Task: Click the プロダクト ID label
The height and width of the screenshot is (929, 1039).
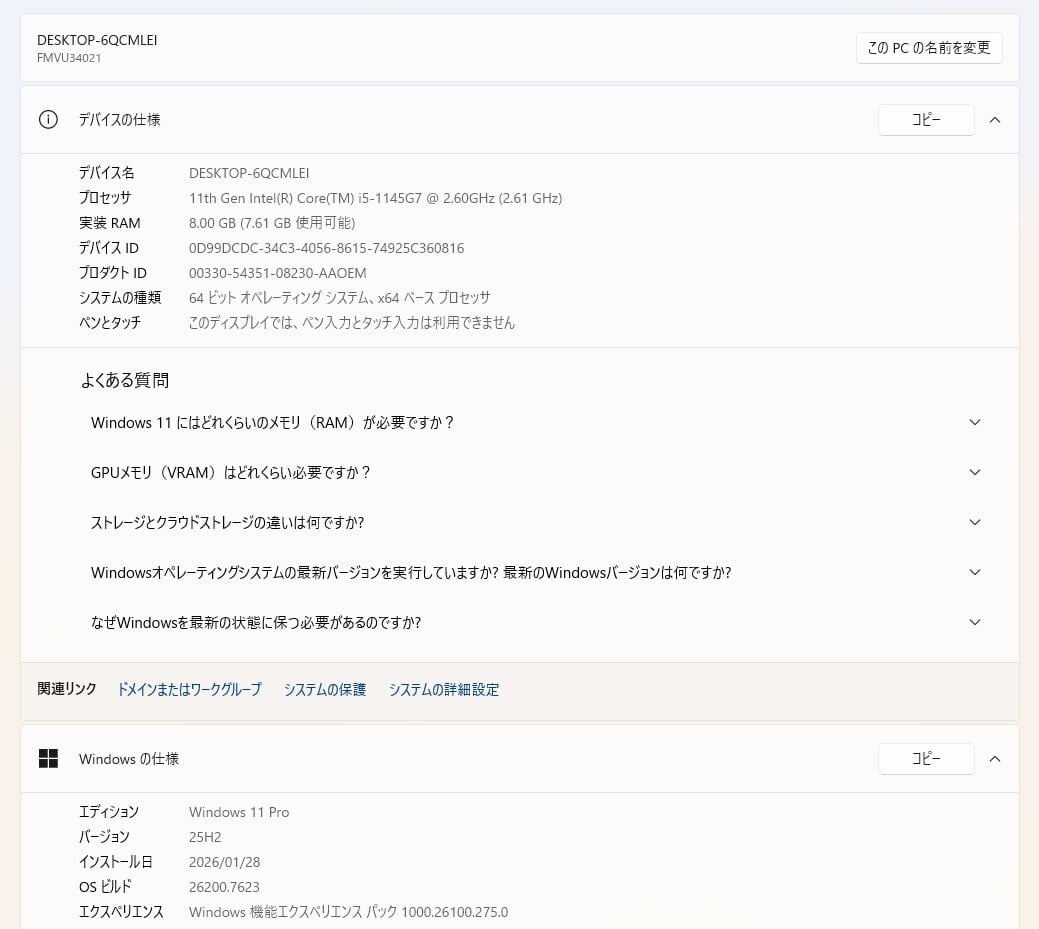Action: (x=113, y=273)
